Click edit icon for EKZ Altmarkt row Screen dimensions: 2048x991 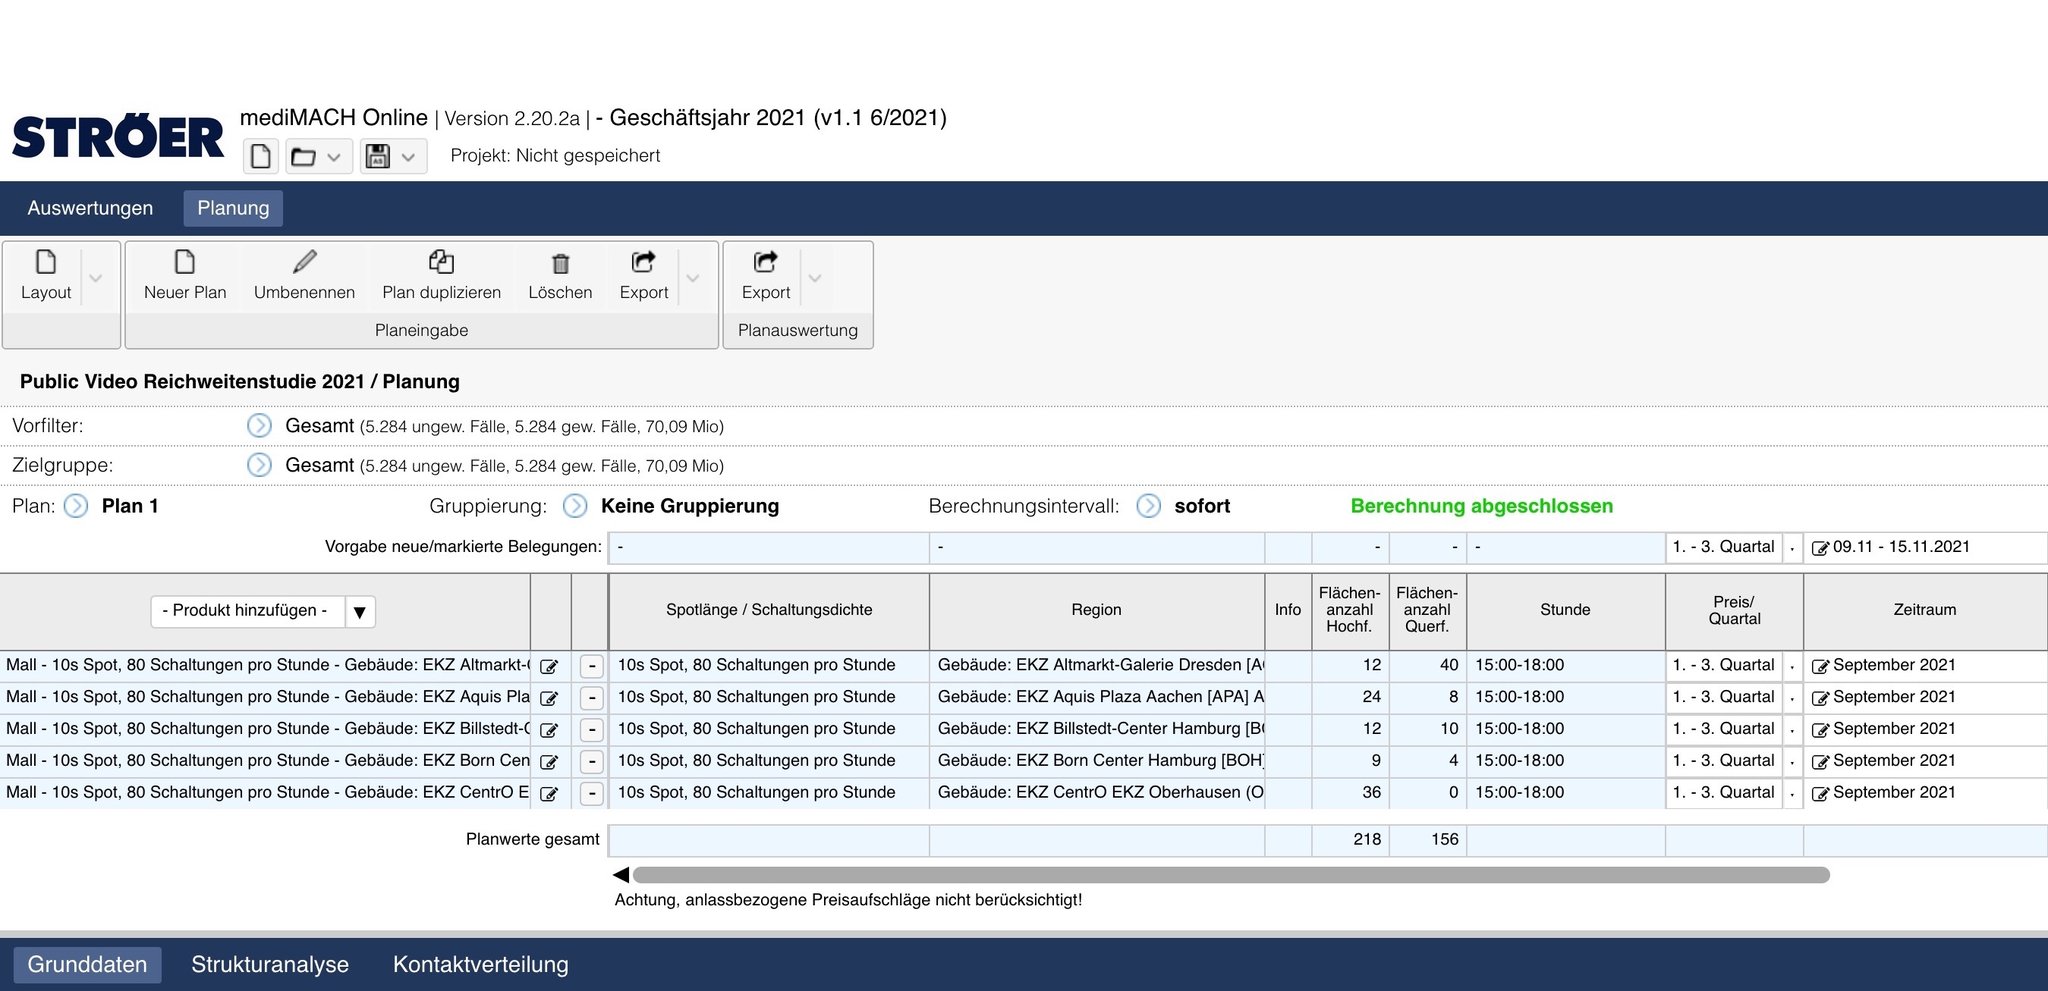[549, 667]
